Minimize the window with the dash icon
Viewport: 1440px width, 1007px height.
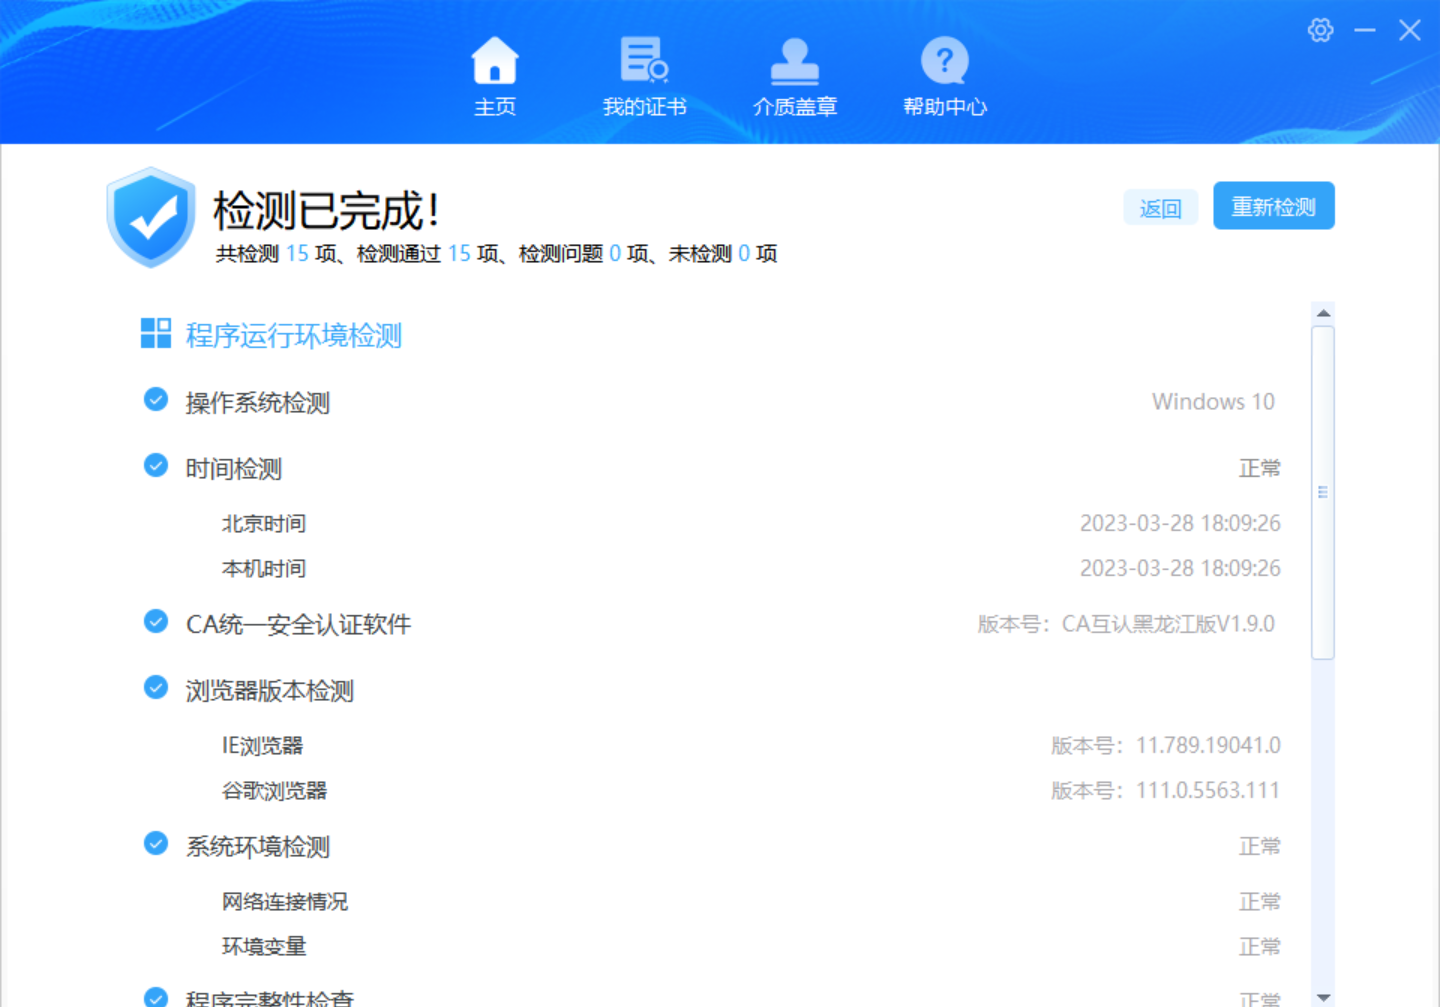tap(1365, 30)
